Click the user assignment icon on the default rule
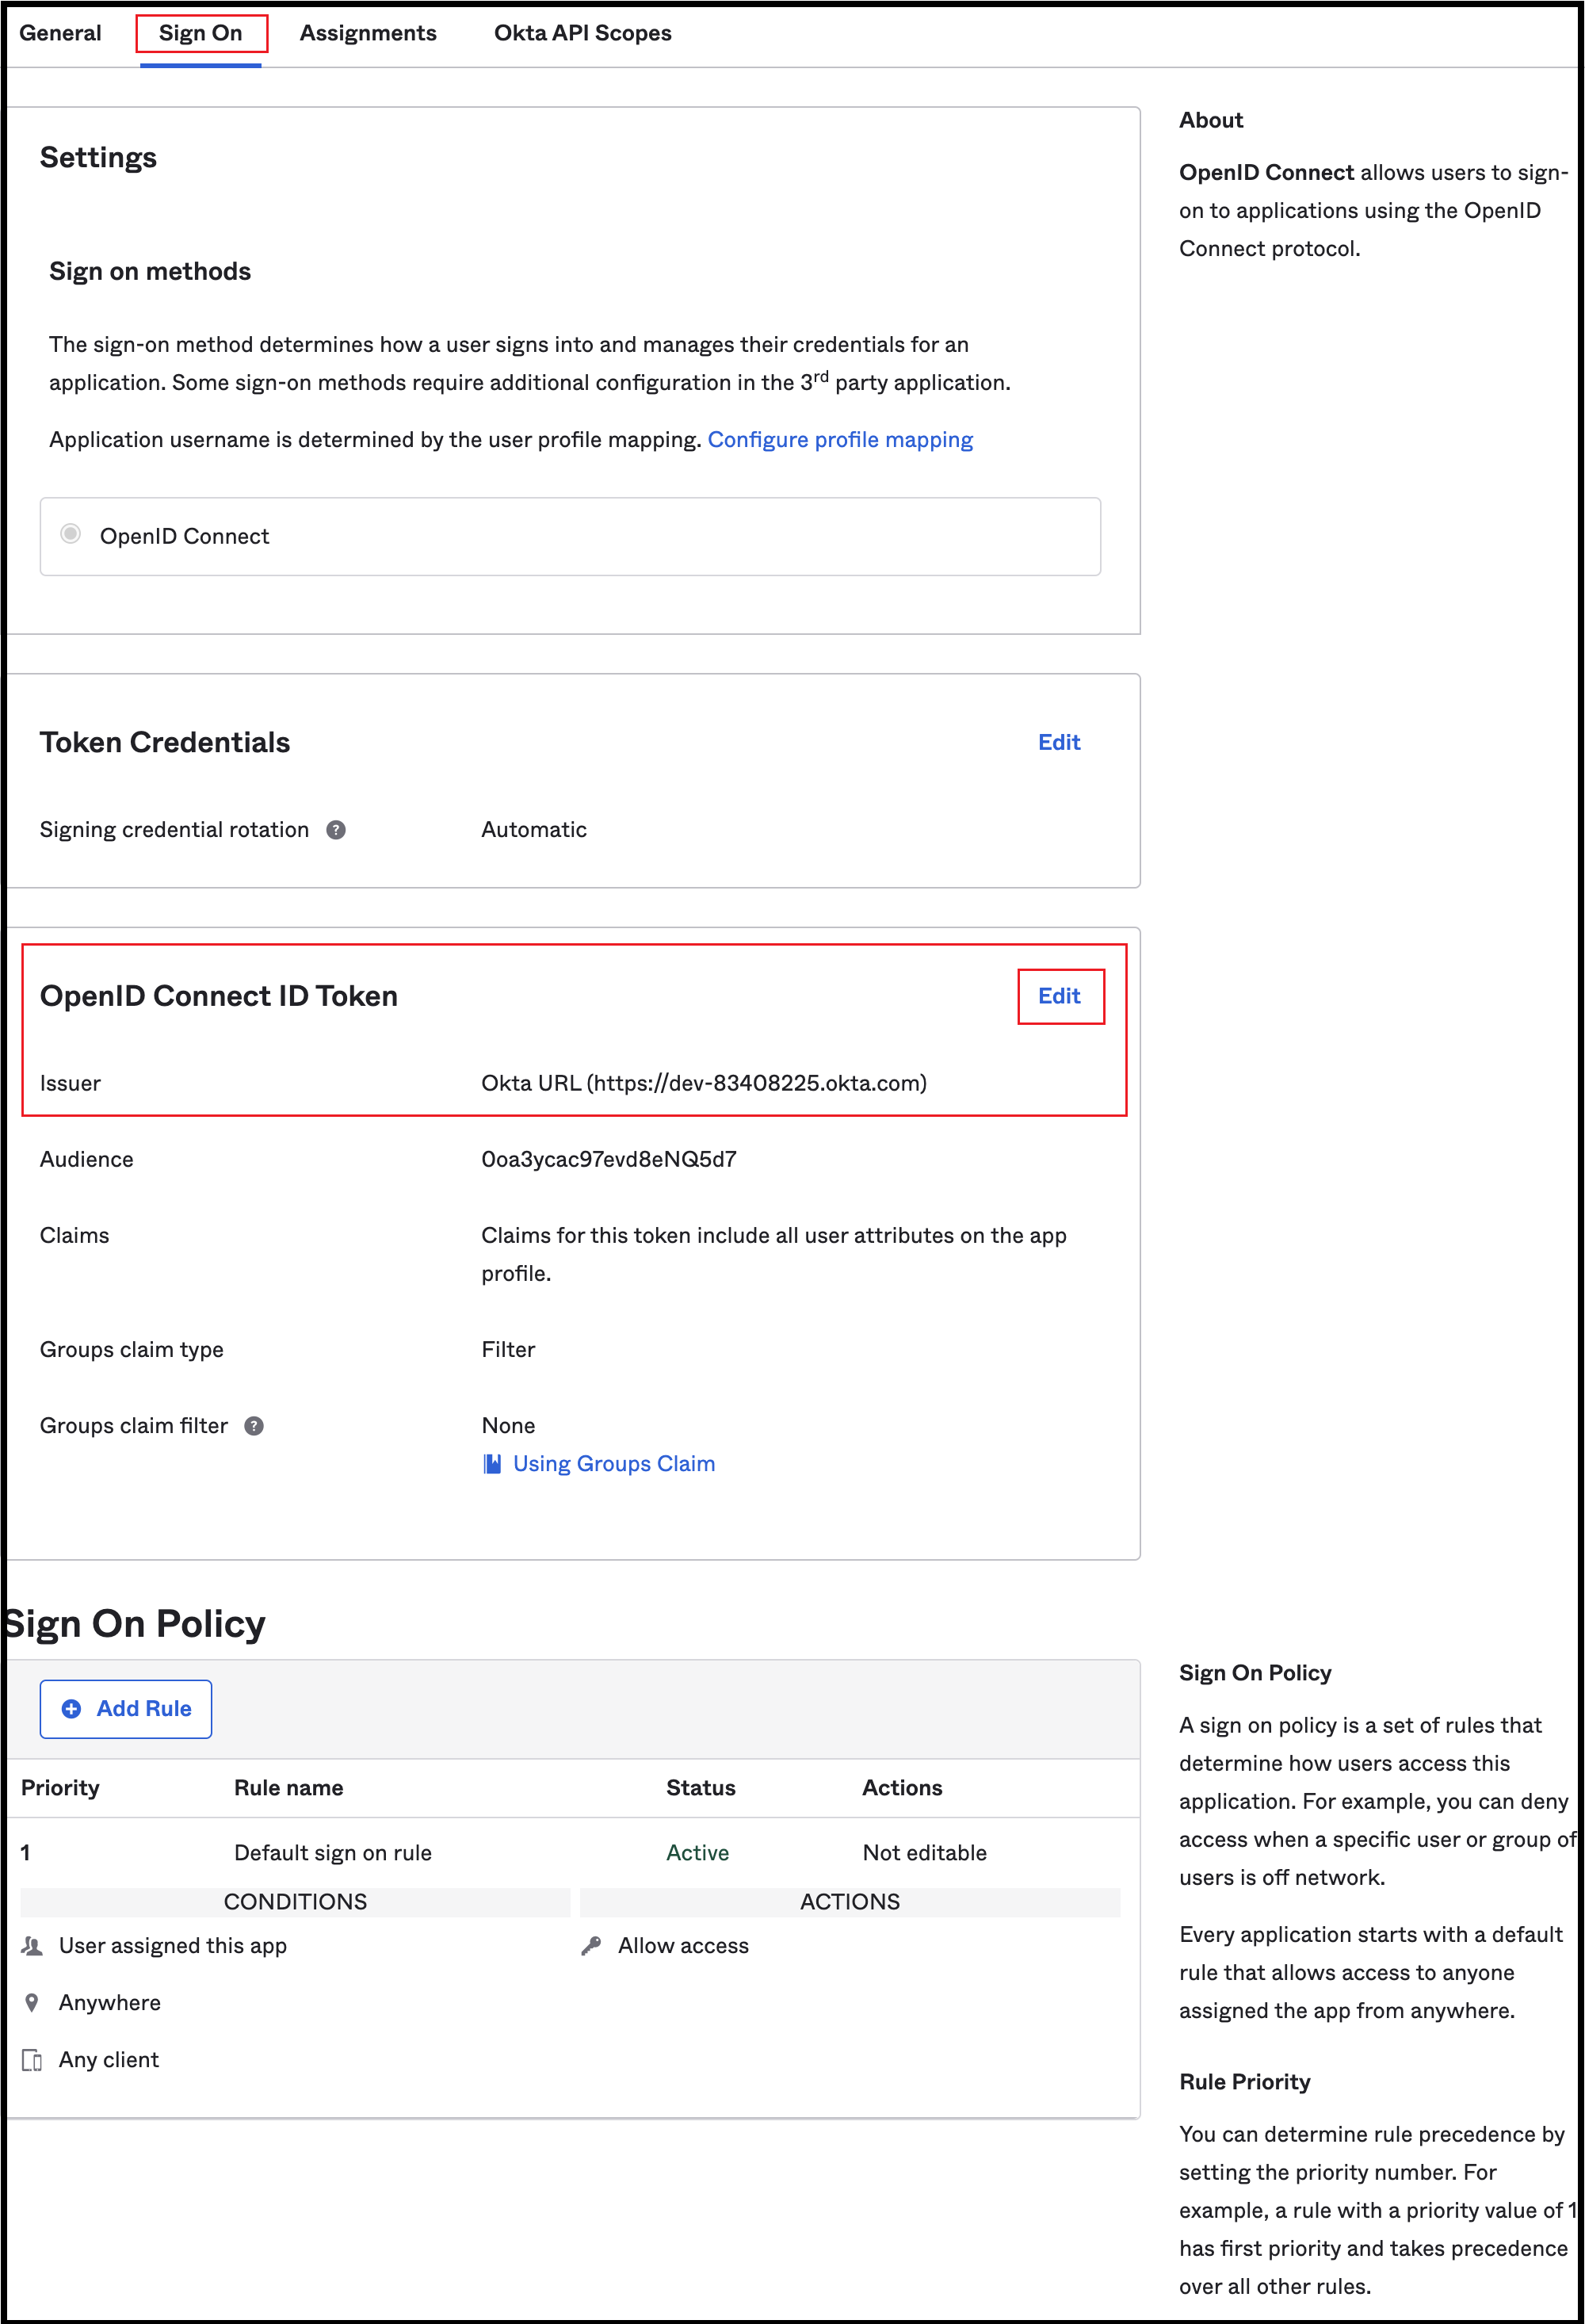This screenshot has width=1585, height=2324. point(31,1944)
